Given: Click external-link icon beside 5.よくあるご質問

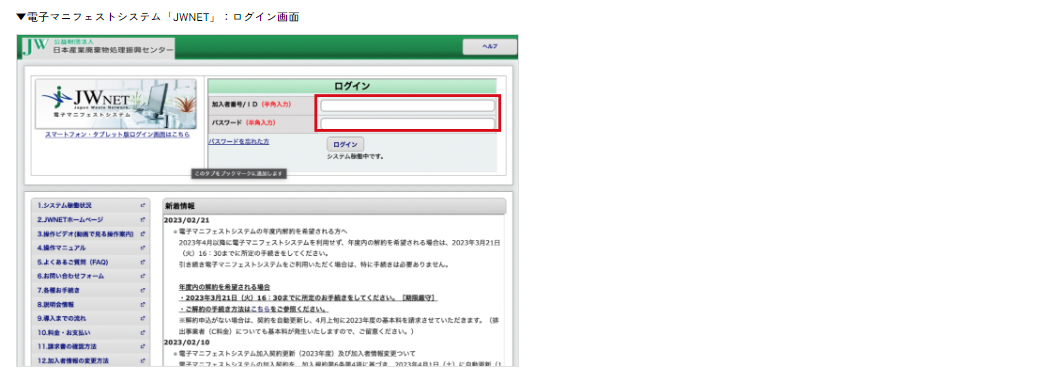Looking at the screenshot, I should pos(142,262).
